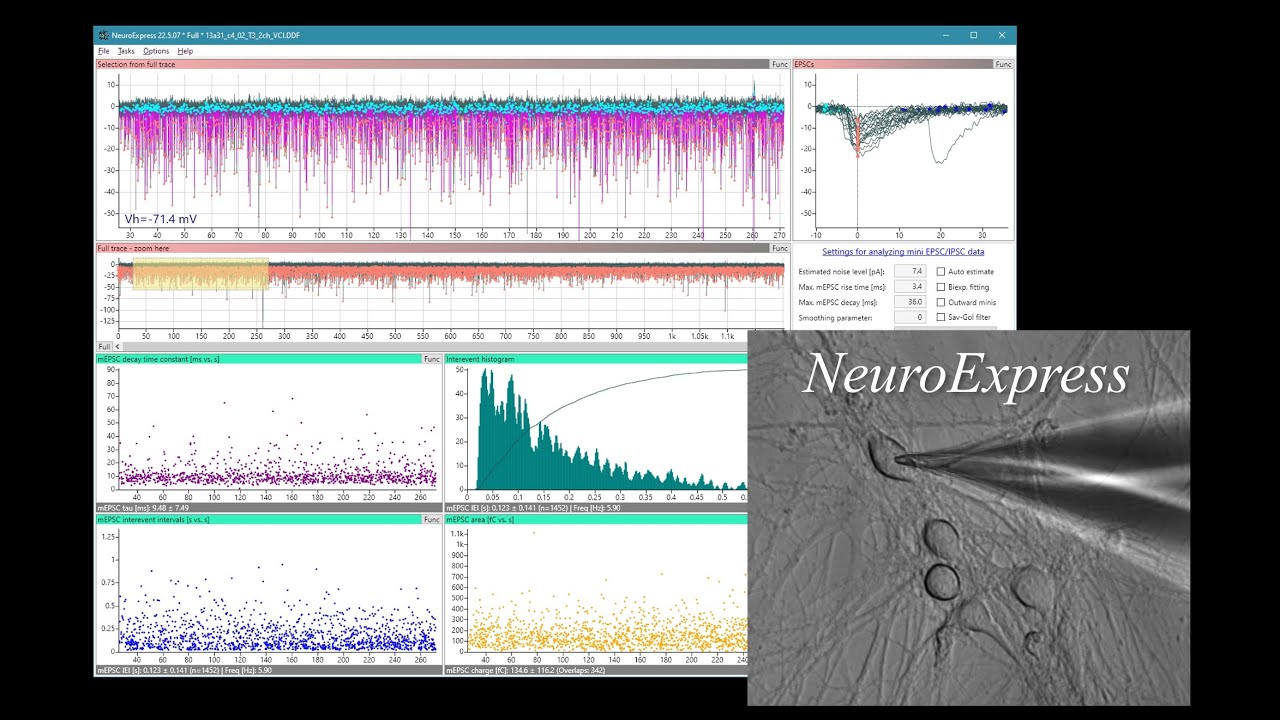
Task: Open the File menu
Action: (103, 51)
